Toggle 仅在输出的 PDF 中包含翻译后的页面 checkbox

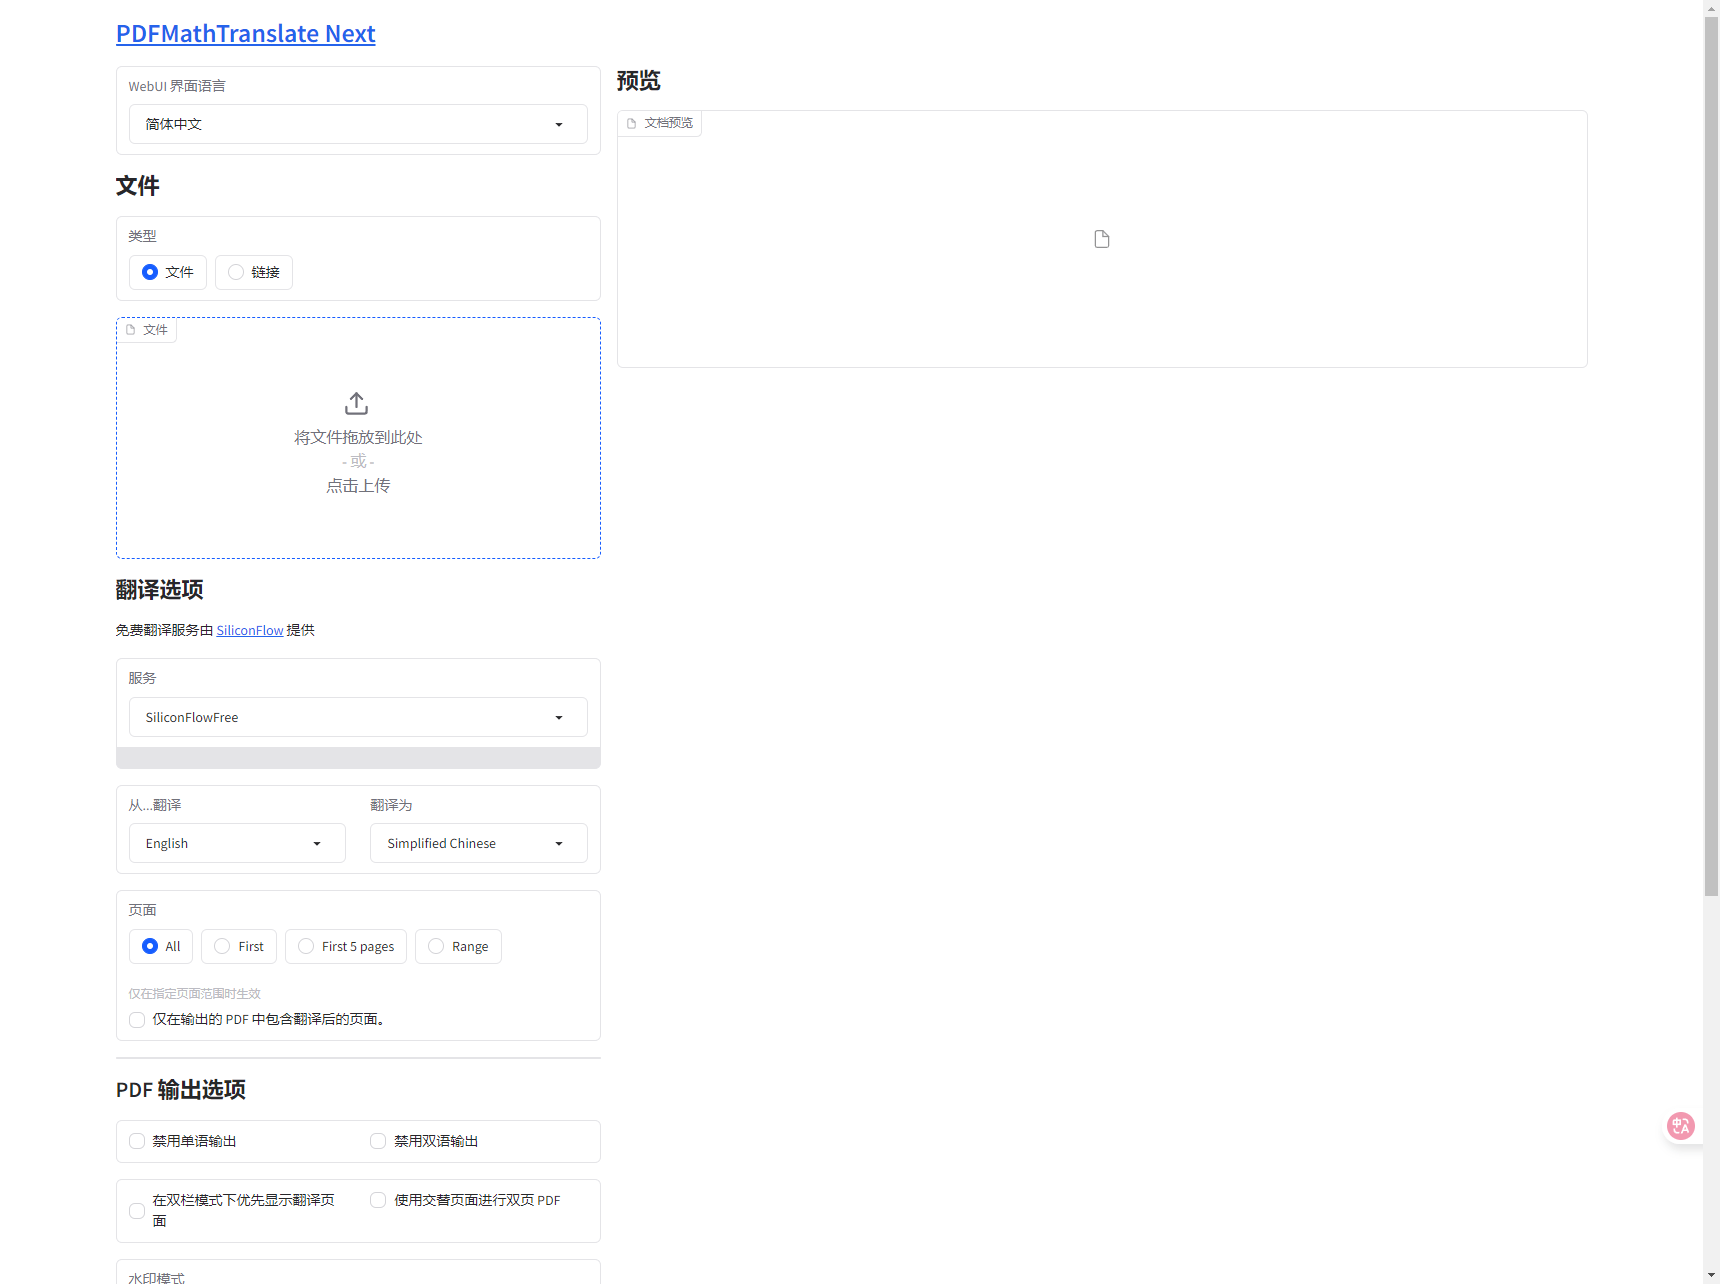[137, 1020]
